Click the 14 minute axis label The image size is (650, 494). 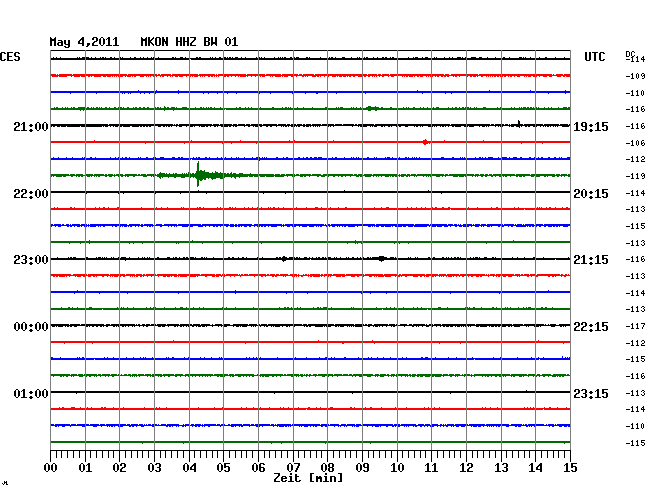click(535, 468)
